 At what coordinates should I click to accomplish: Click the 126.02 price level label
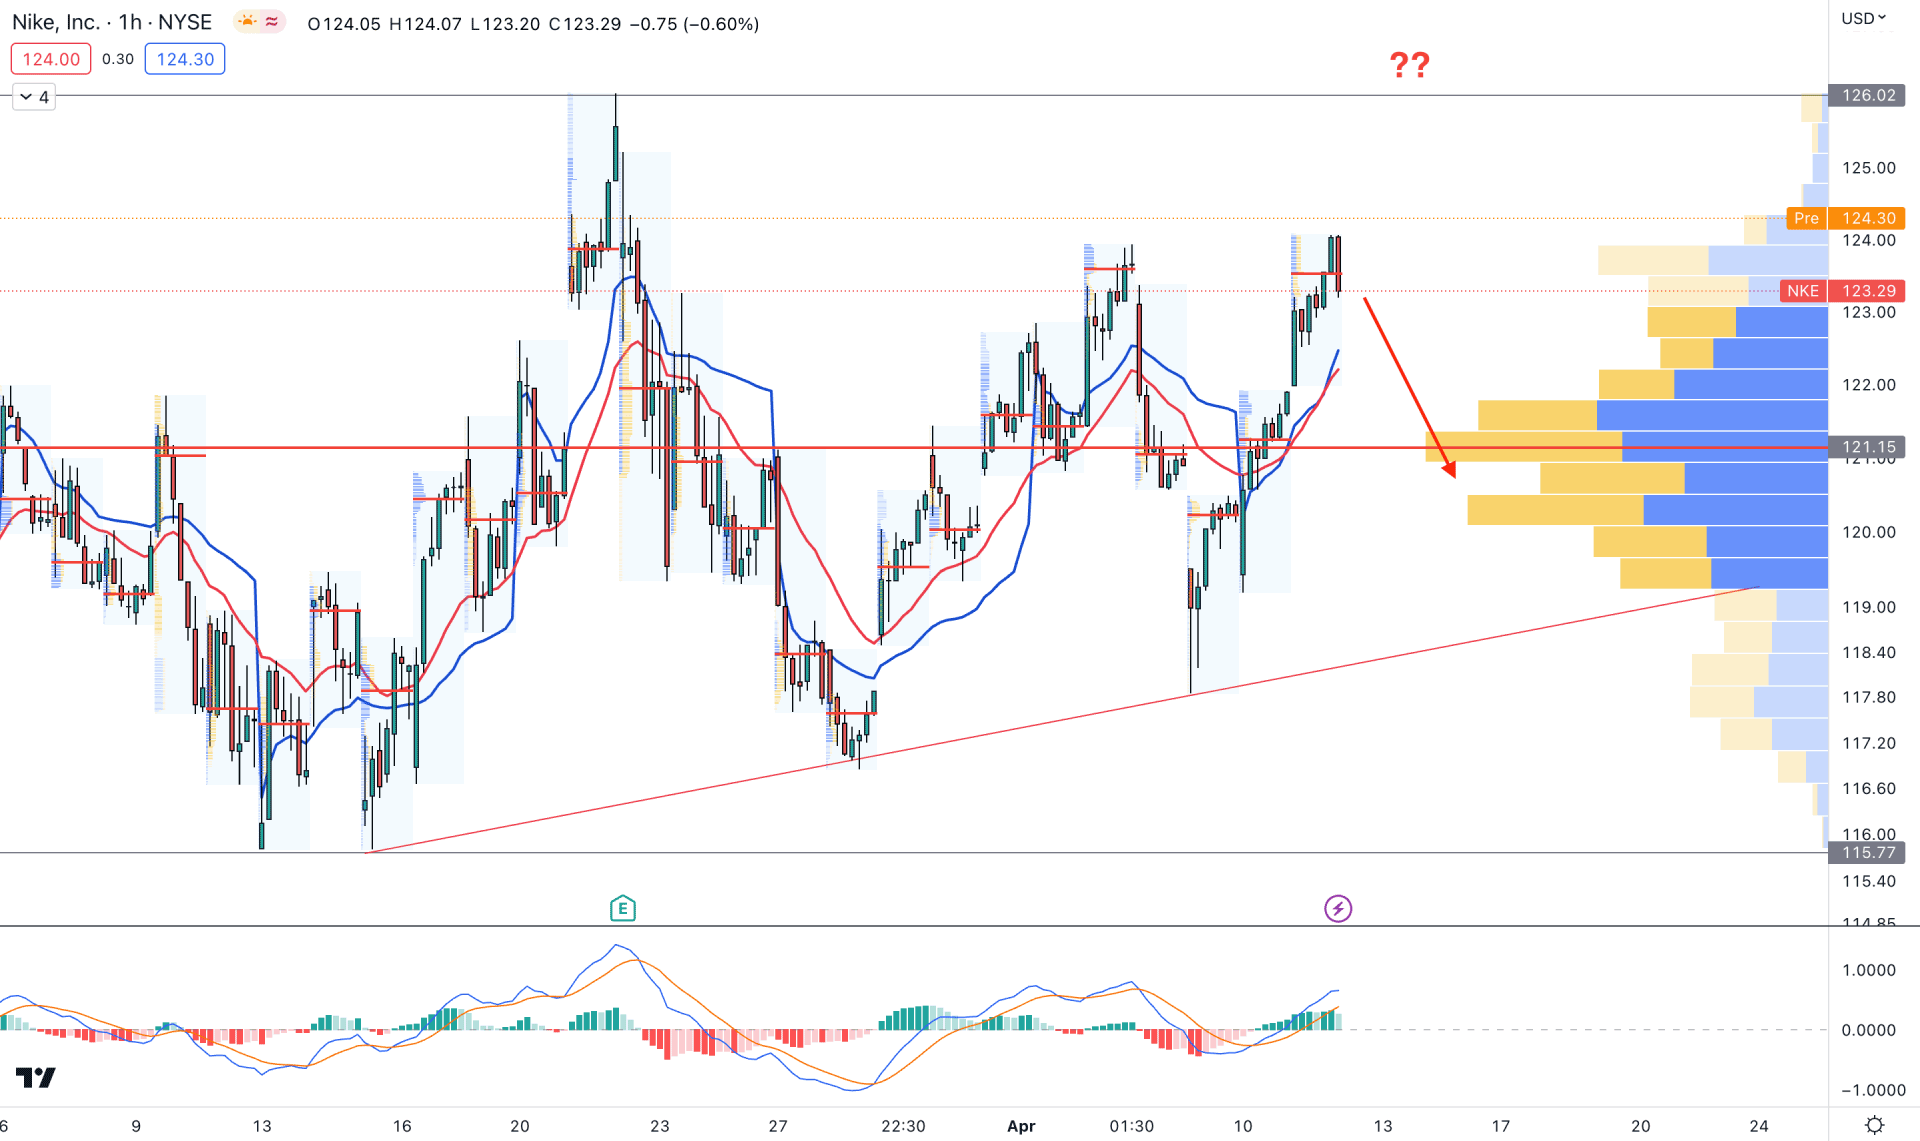pyautogui.click(x=1867, y=95)
